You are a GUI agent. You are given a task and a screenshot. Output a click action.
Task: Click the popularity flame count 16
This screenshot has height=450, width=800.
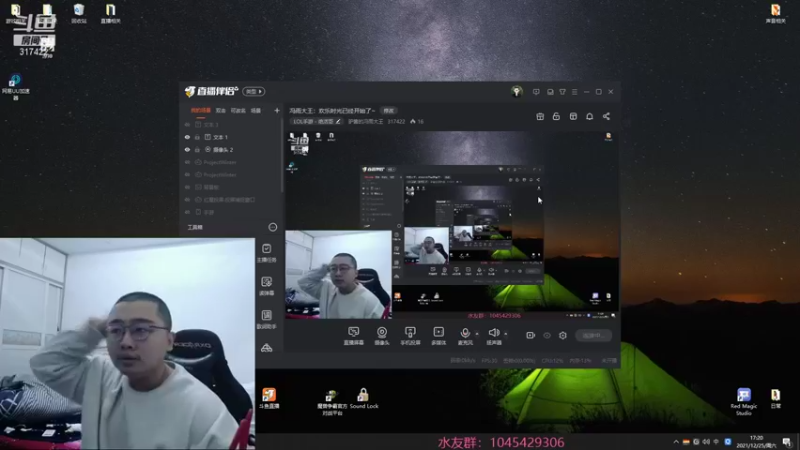click(x=417, y=121)
